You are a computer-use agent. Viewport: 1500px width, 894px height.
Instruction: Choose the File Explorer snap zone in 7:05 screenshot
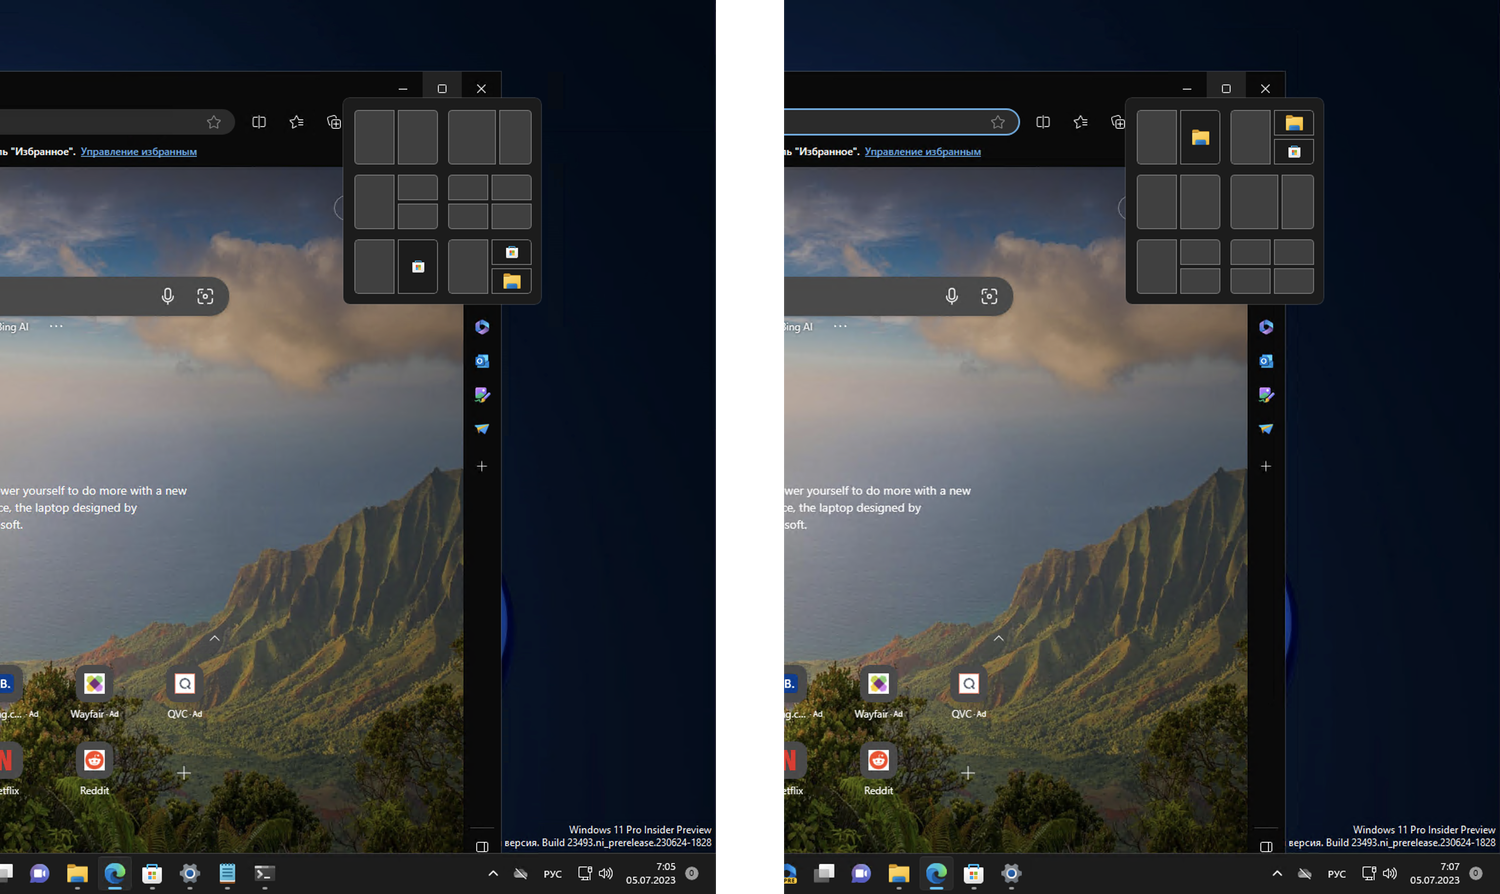(512, 281)
